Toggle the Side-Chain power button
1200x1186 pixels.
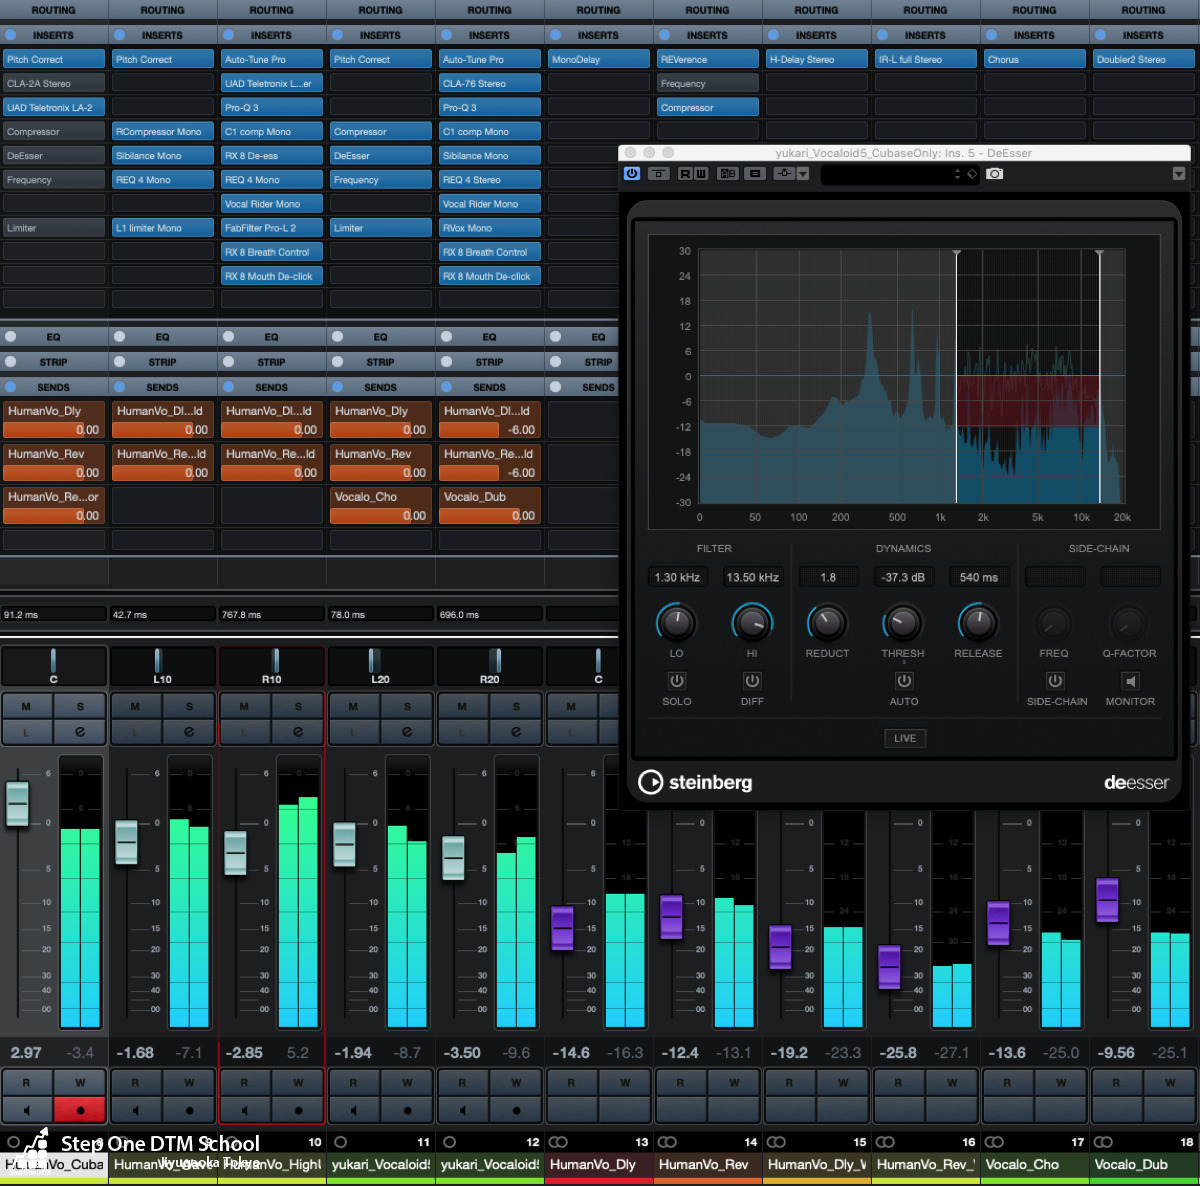1055,681
